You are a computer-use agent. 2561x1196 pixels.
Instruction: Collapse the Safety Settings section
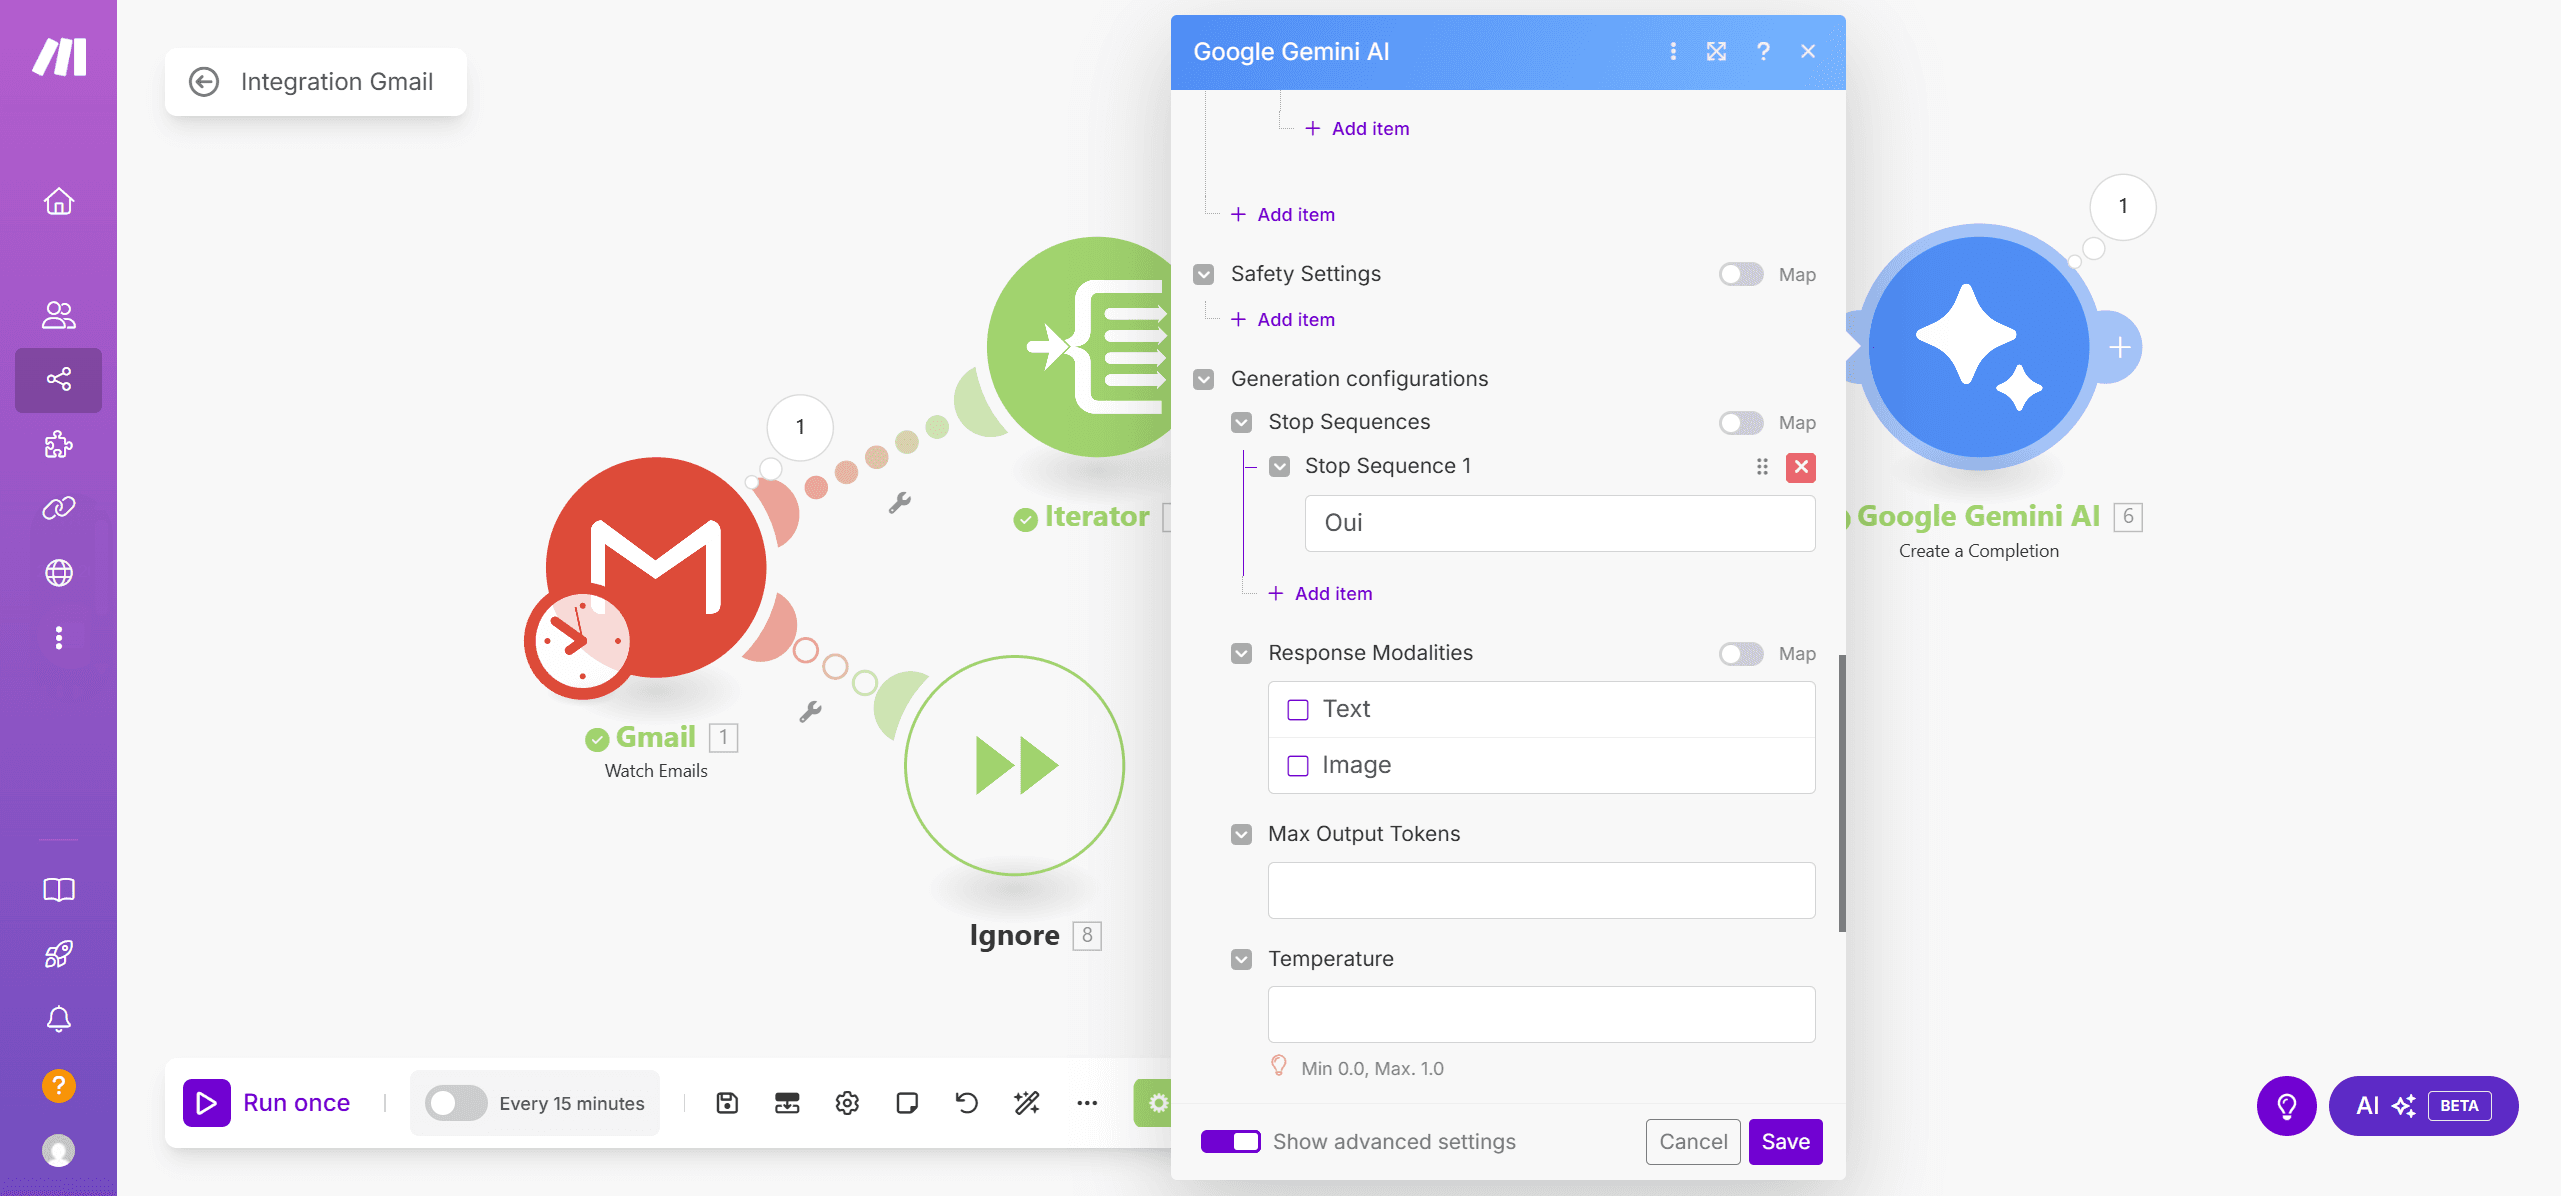(x=1204, y=275)
